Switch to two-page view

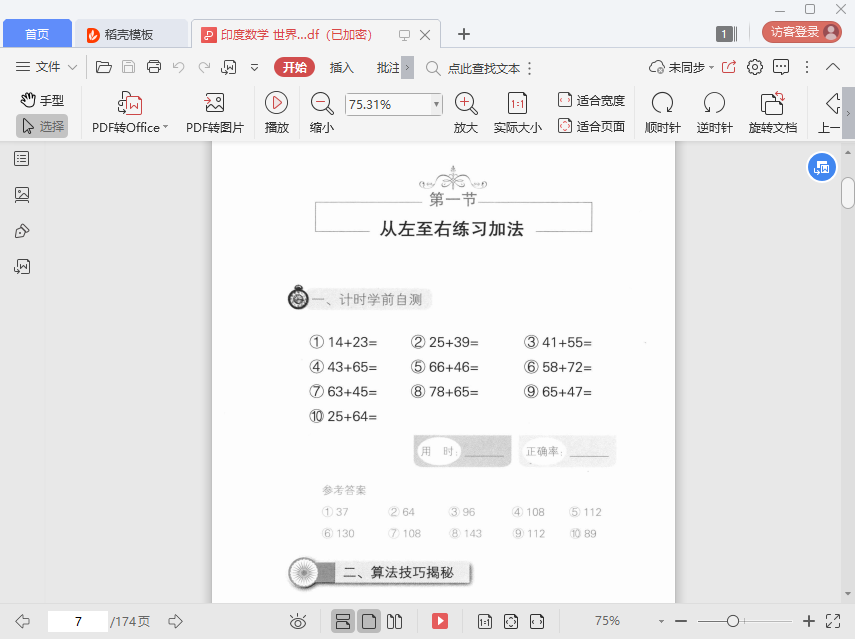pyautogui.click(x=394, y=621)
